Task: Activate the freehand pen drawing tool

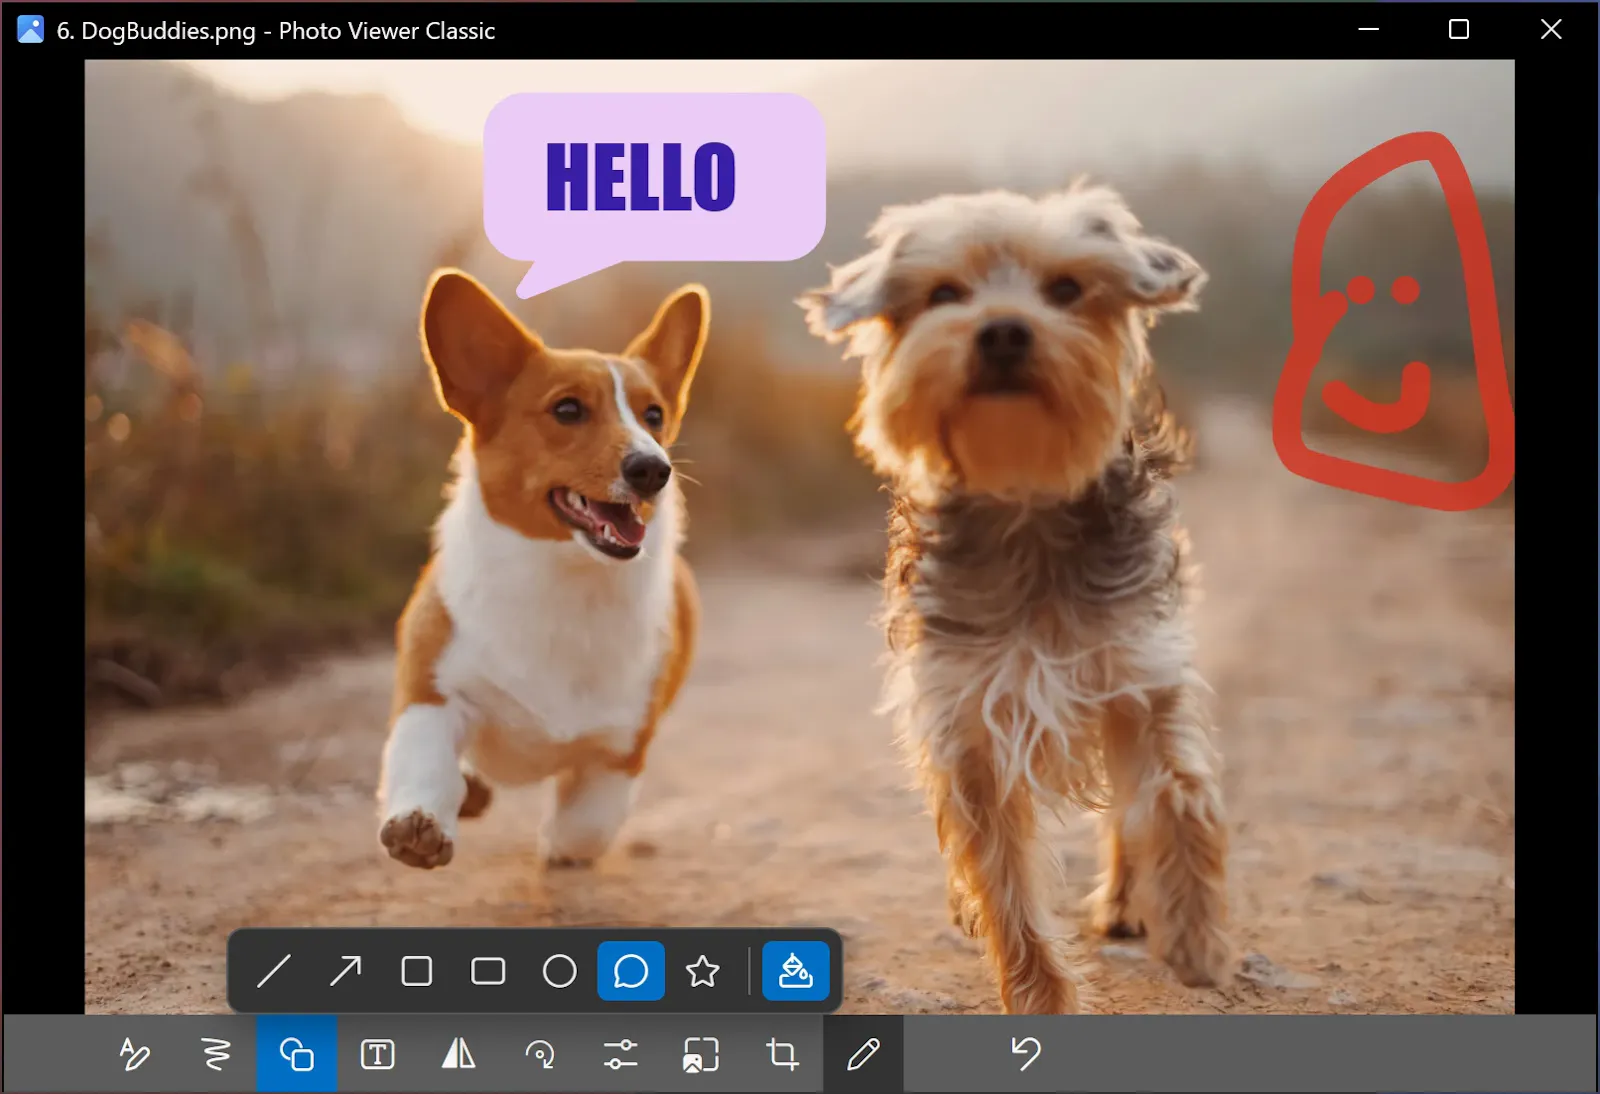Action: [x=135, y=1054]
